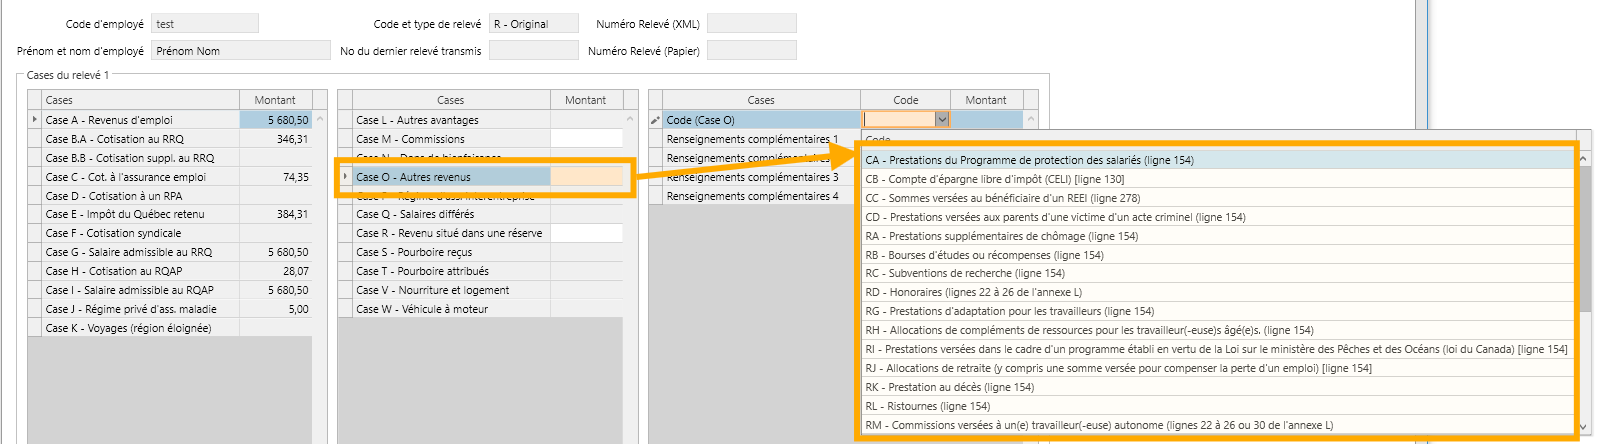Image resolution: width=1597 pixels, height=444 pixels.
Task: Click the Case E amount 384,31
Action: (x=276, y=214)
